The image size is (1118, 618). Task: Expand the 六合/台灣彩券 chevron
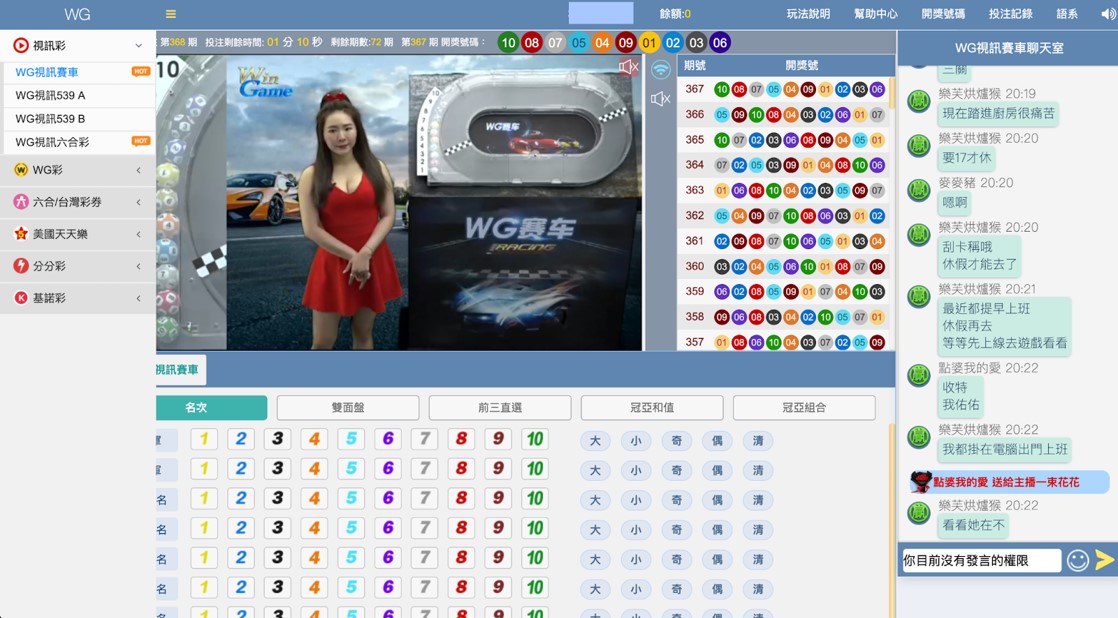(x=138, y=202)
